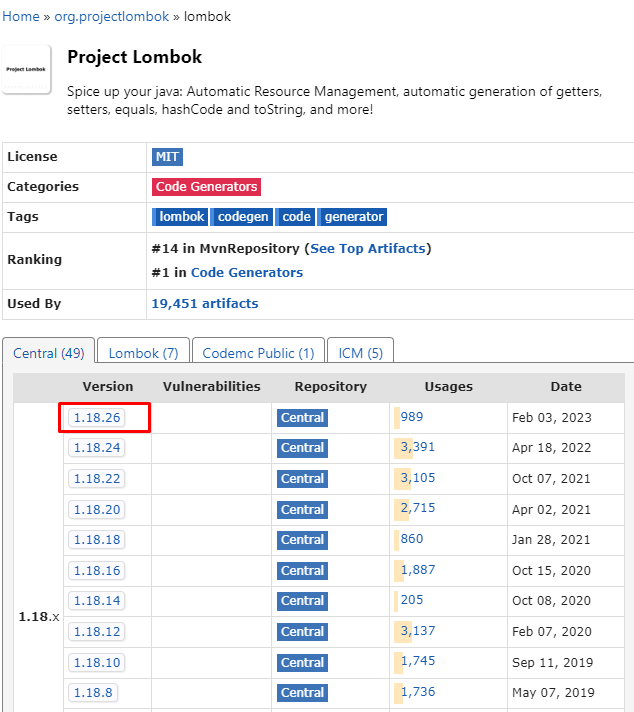634x712 pixels.
Task: Open the 205 usages link
Action: [x=411, y=599]
